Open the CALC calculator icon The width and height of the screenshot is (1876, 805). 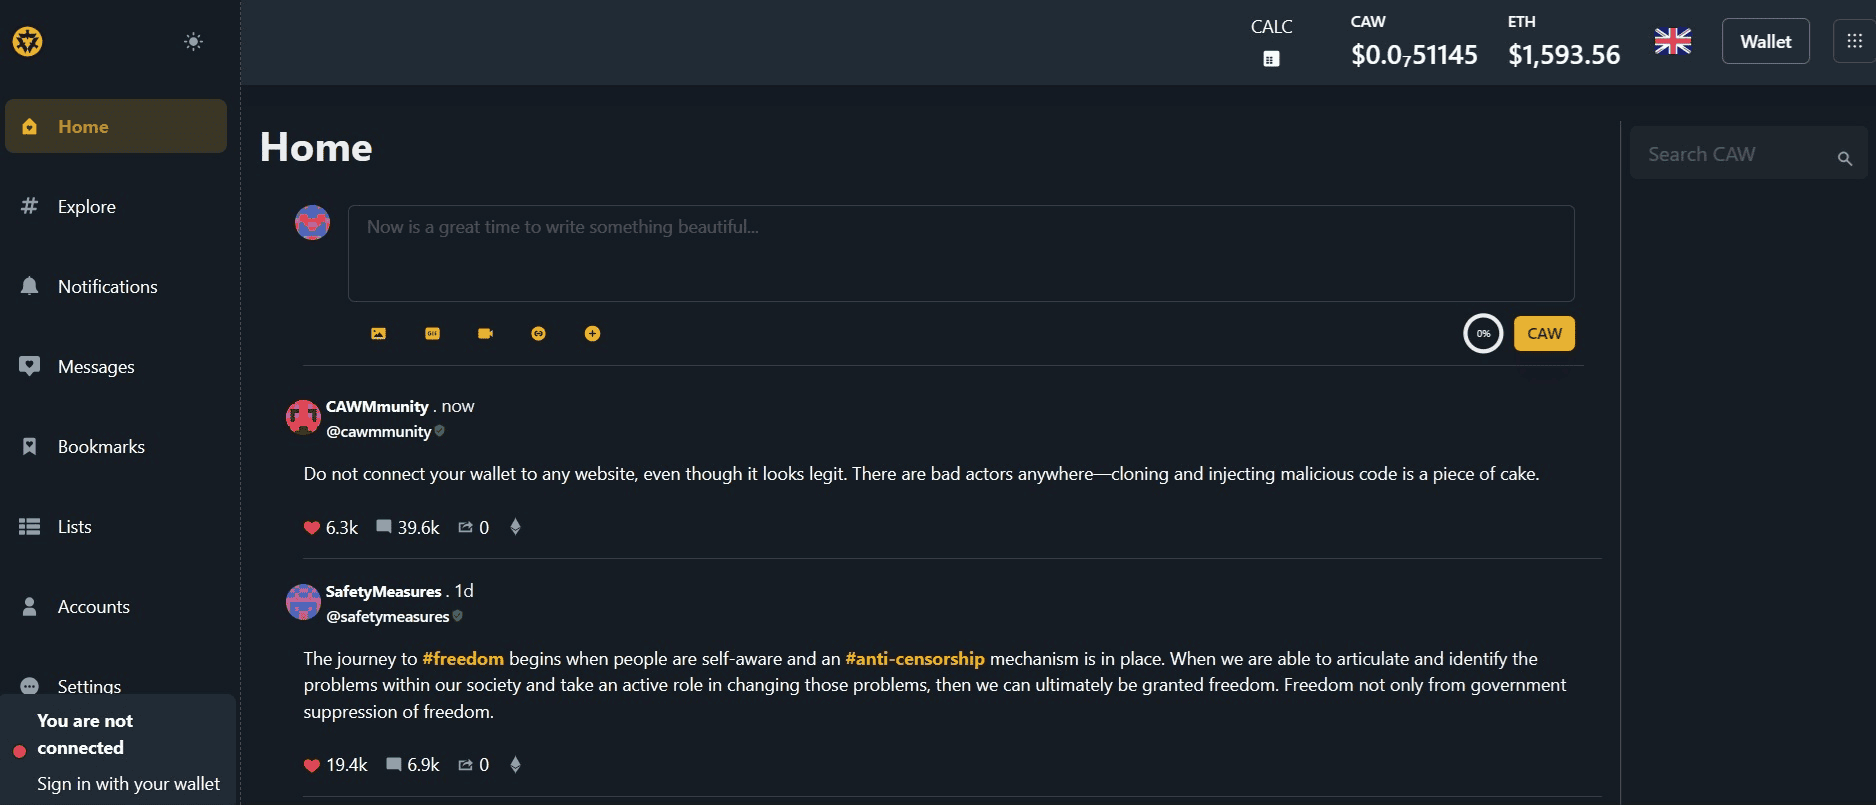coord(1271,59)
